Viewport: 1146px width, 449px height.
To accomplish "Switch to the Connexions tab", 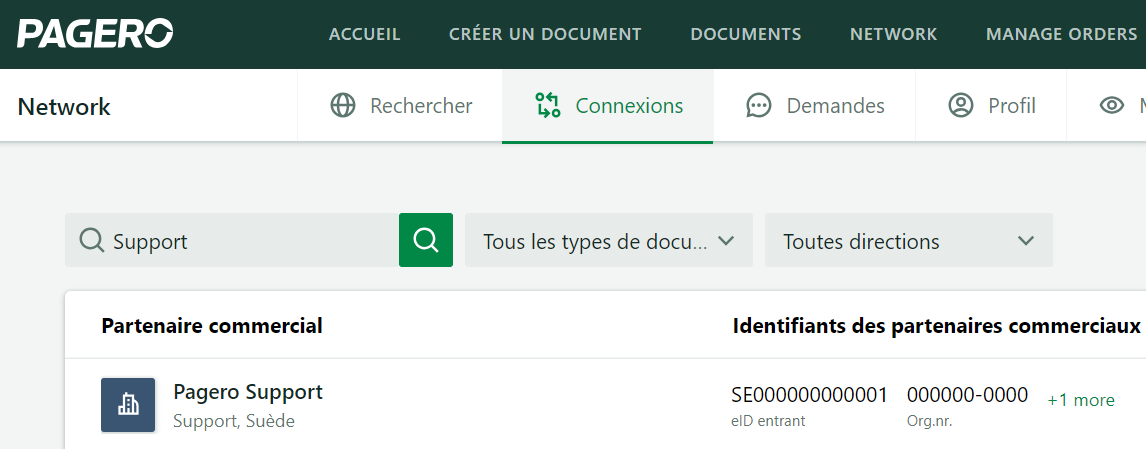I will [607, 105].
